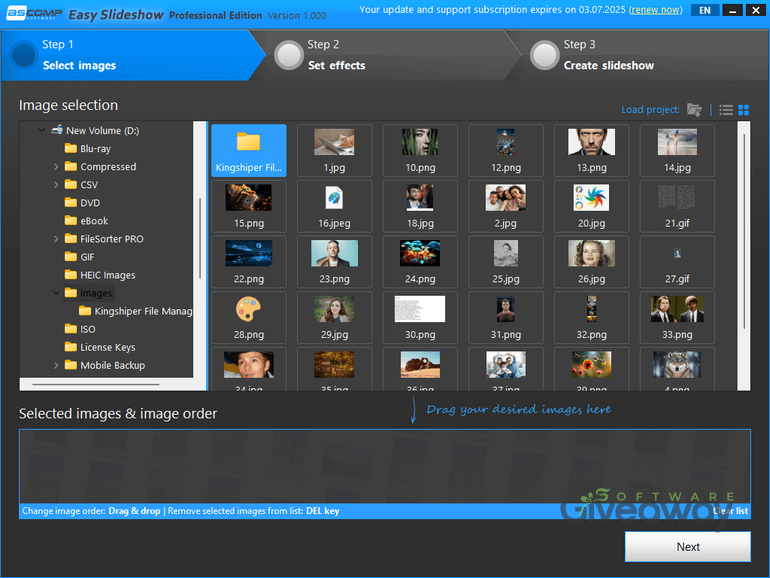Open the Load project folder icon
Image resolution: width=770 pixels, height=578 pixels.
coord(694,110)
